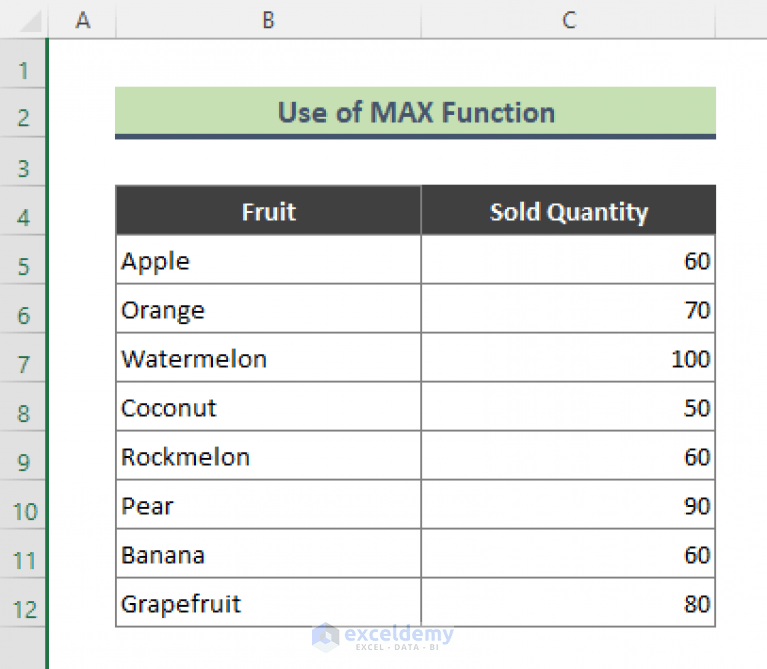Select the cell containing 100

click(568, 358)
